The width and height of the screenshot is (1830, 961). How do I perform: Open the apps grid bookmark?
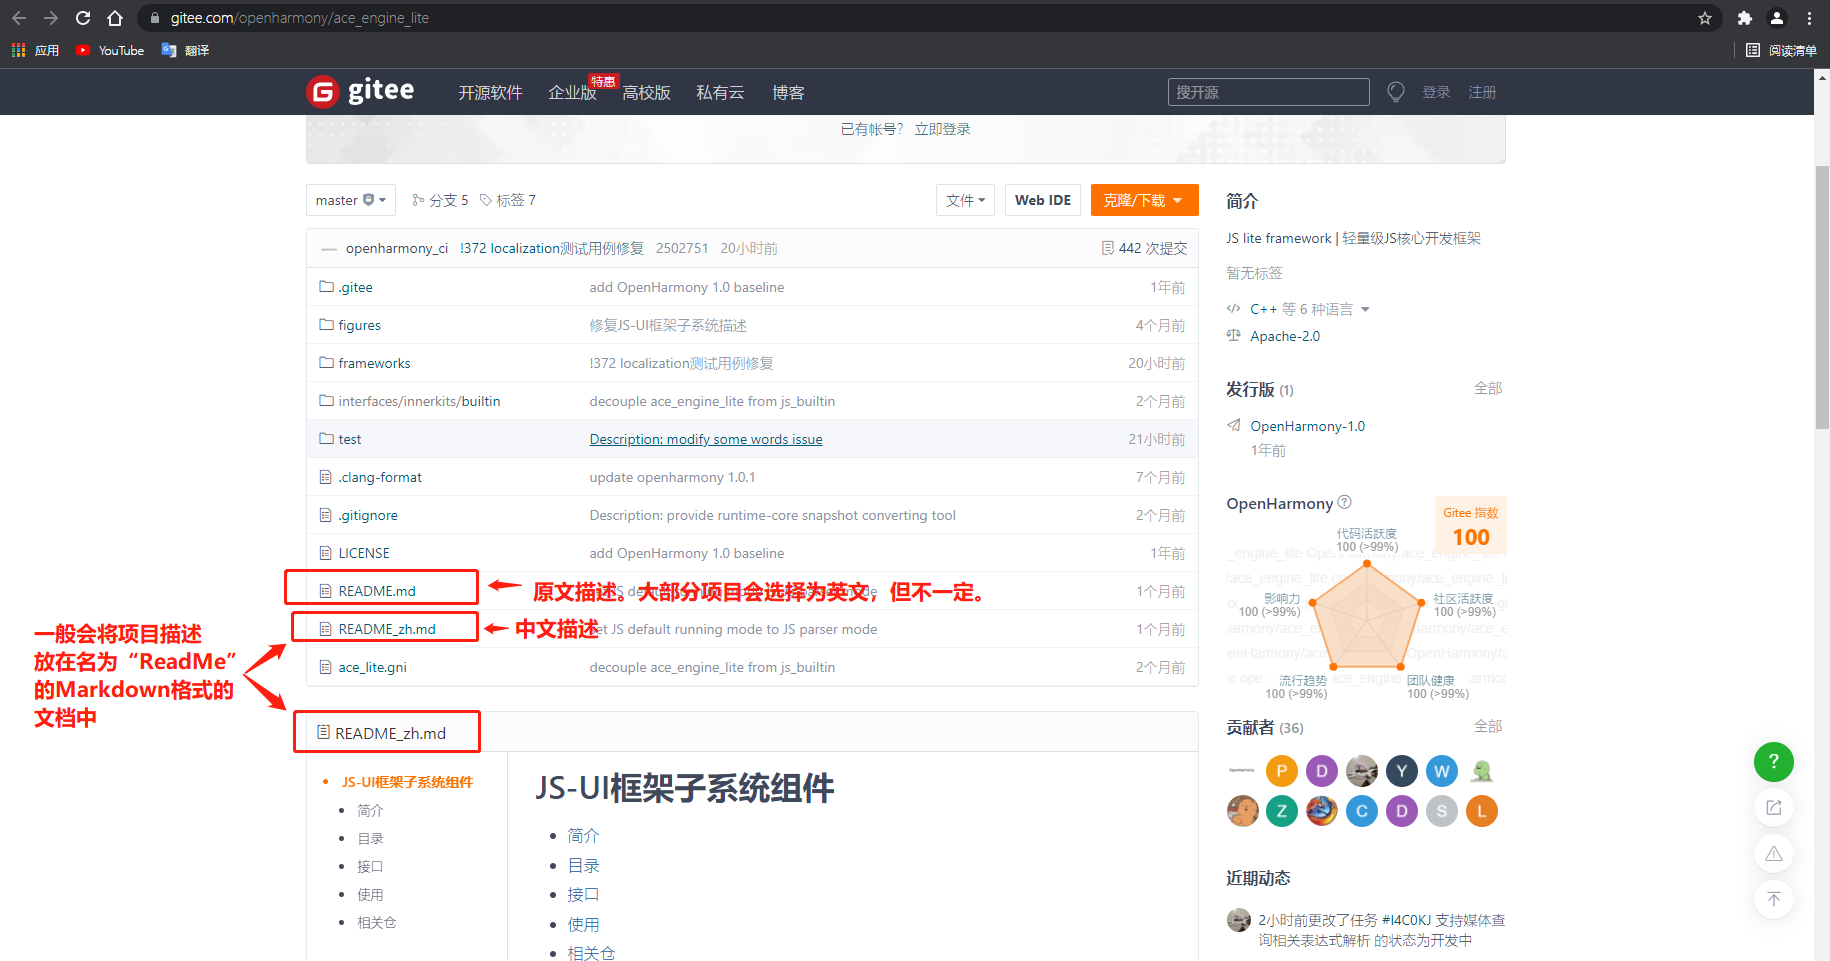click(35, 50)
